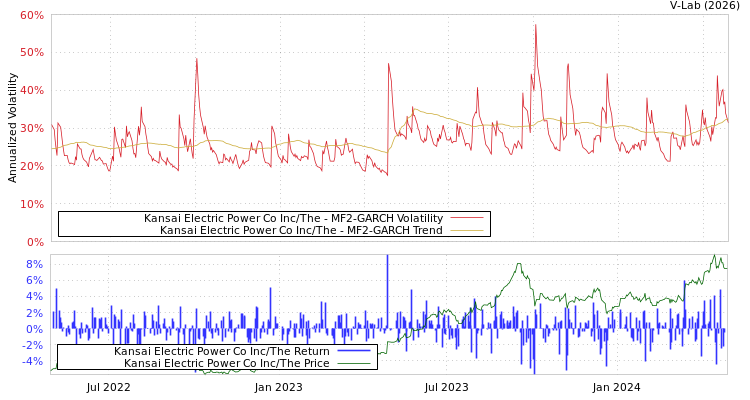The image size is (750, 400).
Task: Click the -4% label on return axis
Action: (x=31, y=361)
